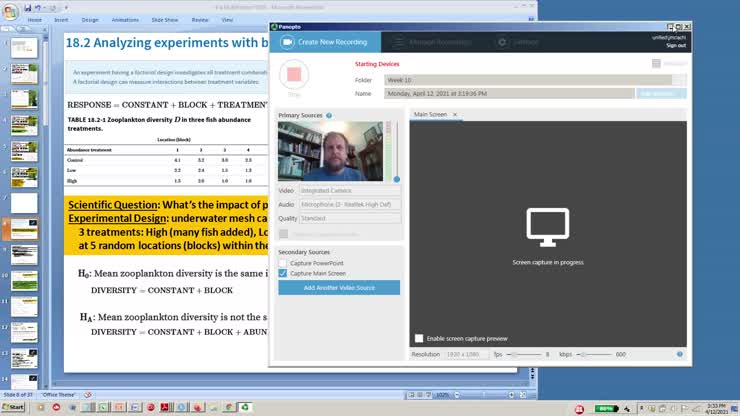This screenshot has height=416, width=740.
Task: Click Sign out in Panopto
Action: 676,45
